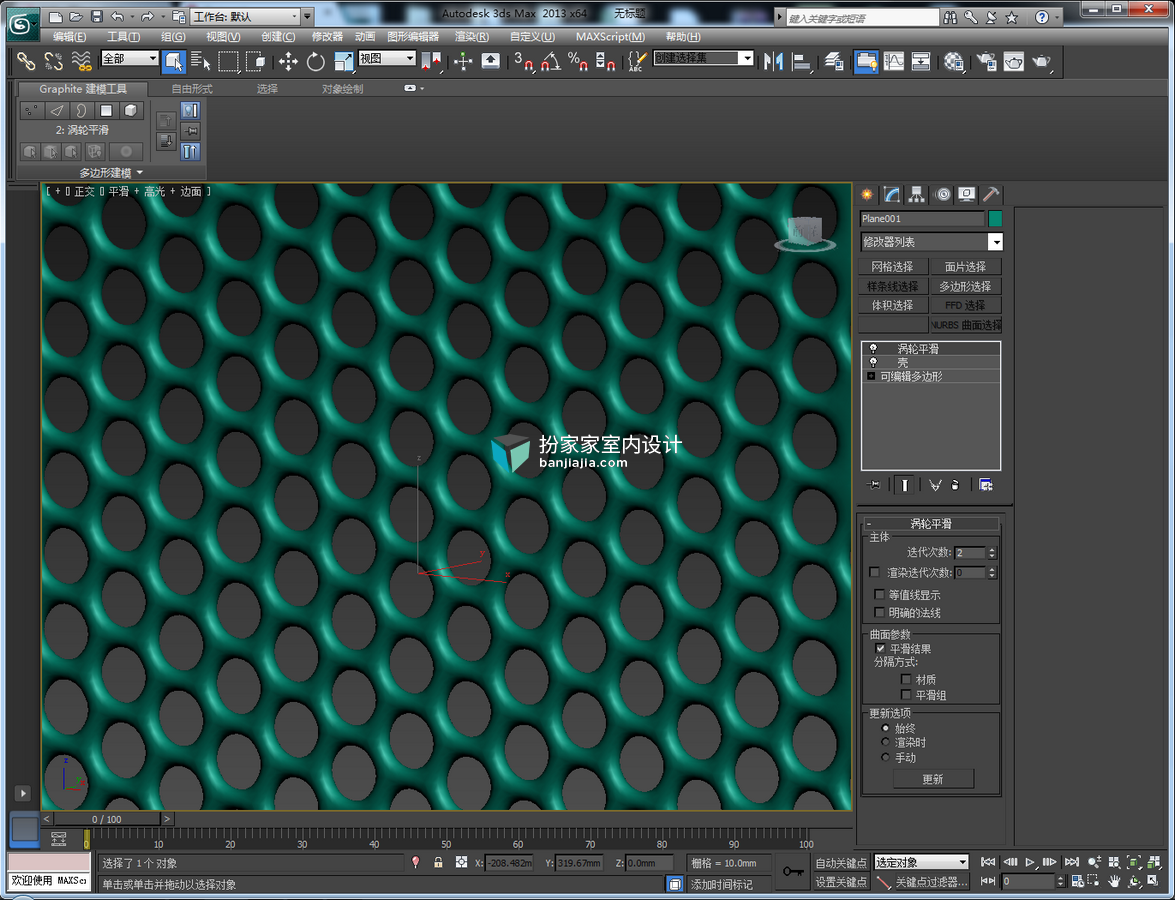The height and width of the screenshot is (900, 1175).
Task: Click the Bind to Space Warp icon
Action: coord(81,61)
